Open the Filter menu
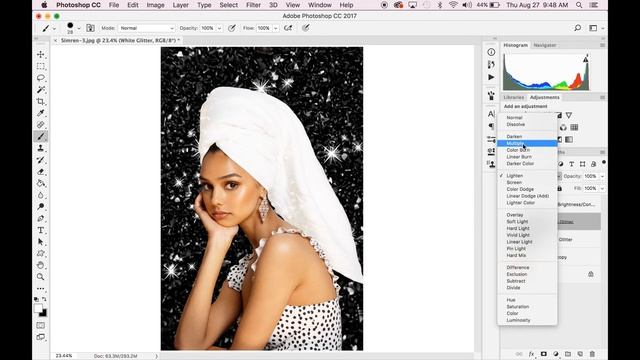This screenshot has width=640, height=360. [253, 5]
